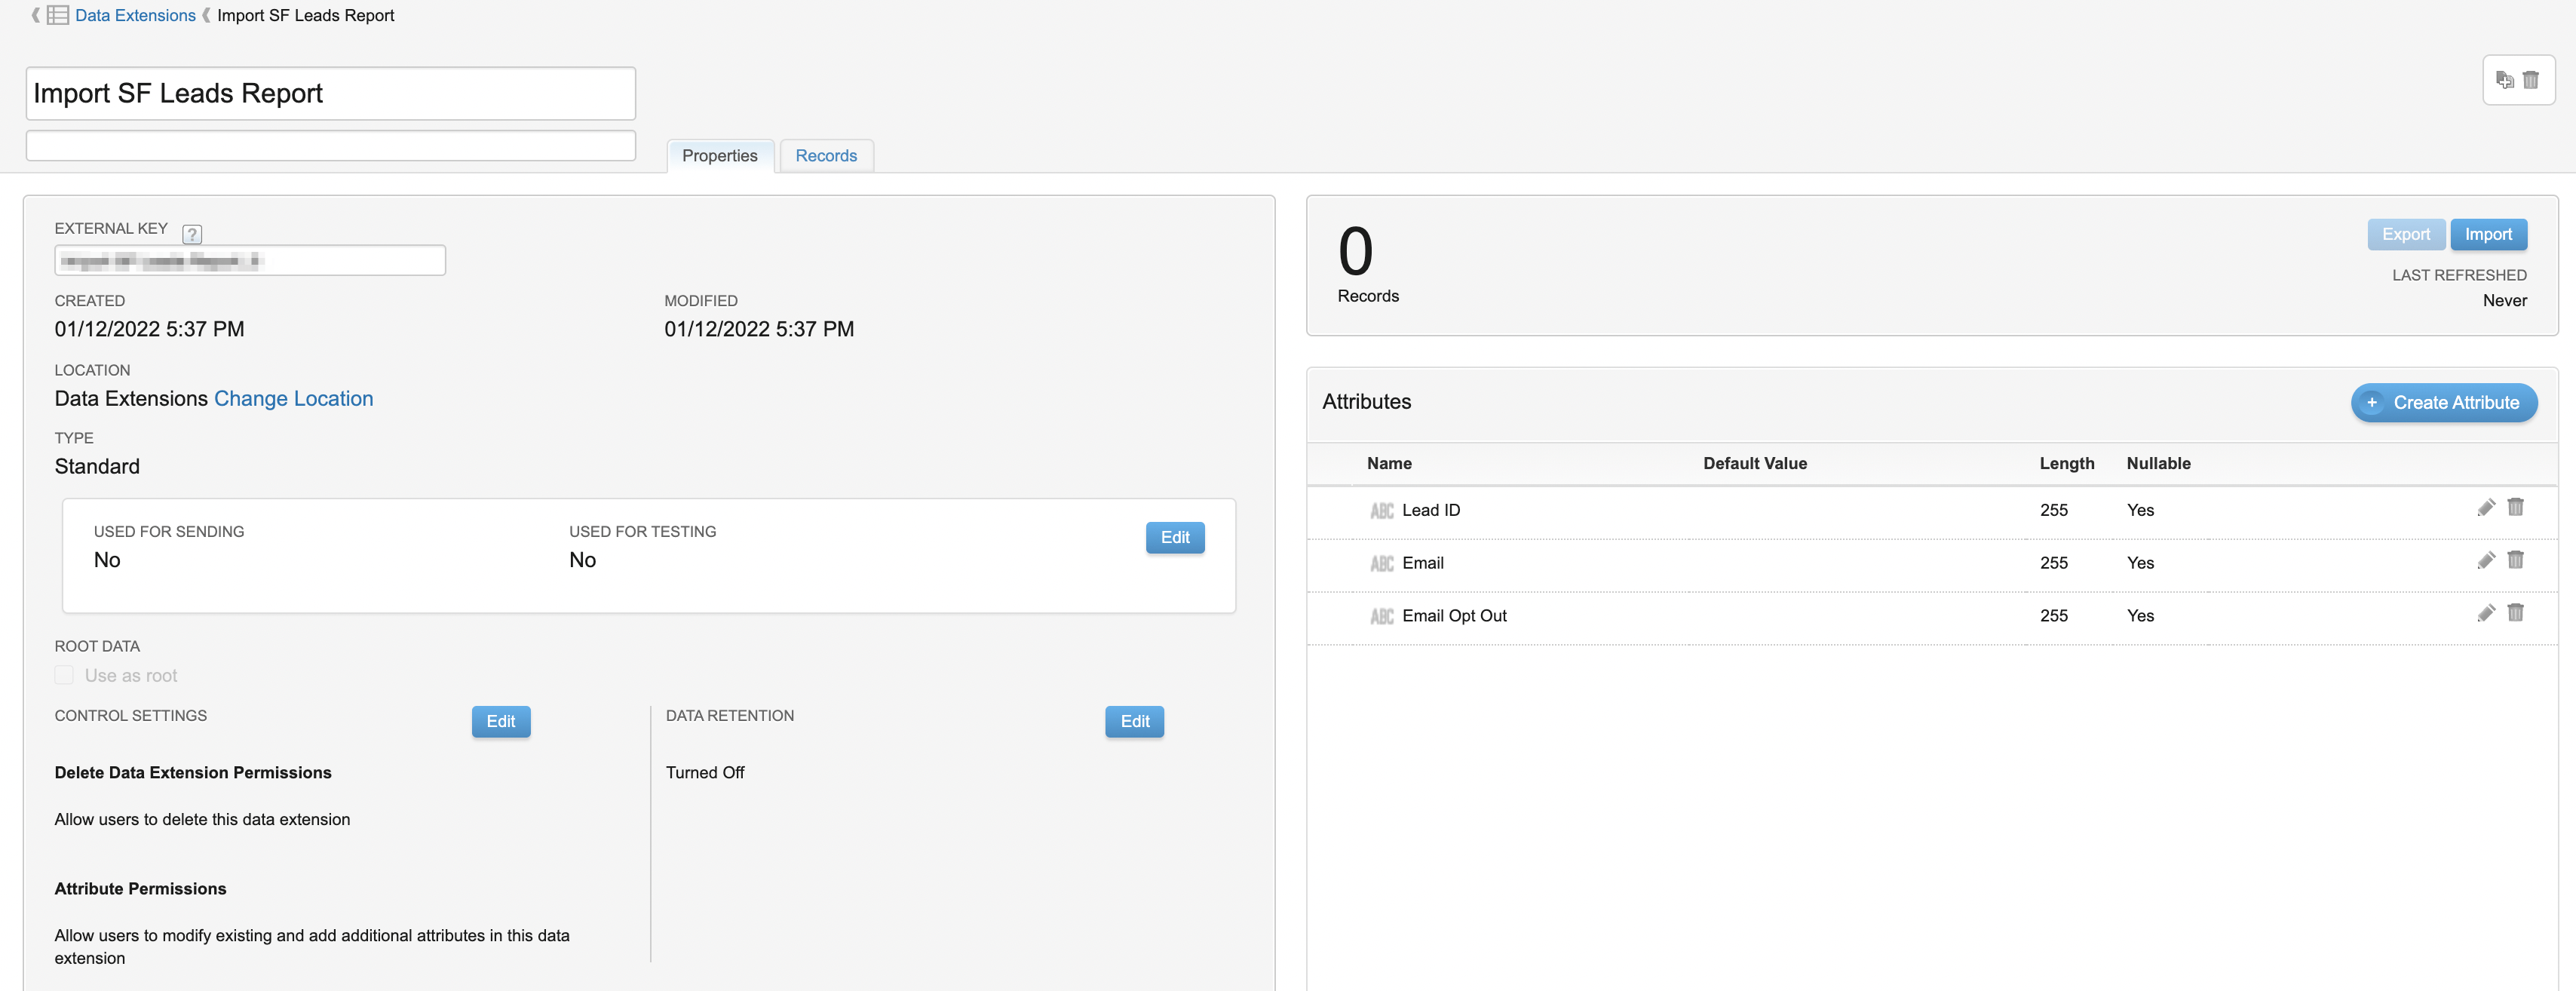The height and width of the screenshot is (991, 2576).
Task: Open Data Extensions breadcrumb link
Action: coord(135,15)
